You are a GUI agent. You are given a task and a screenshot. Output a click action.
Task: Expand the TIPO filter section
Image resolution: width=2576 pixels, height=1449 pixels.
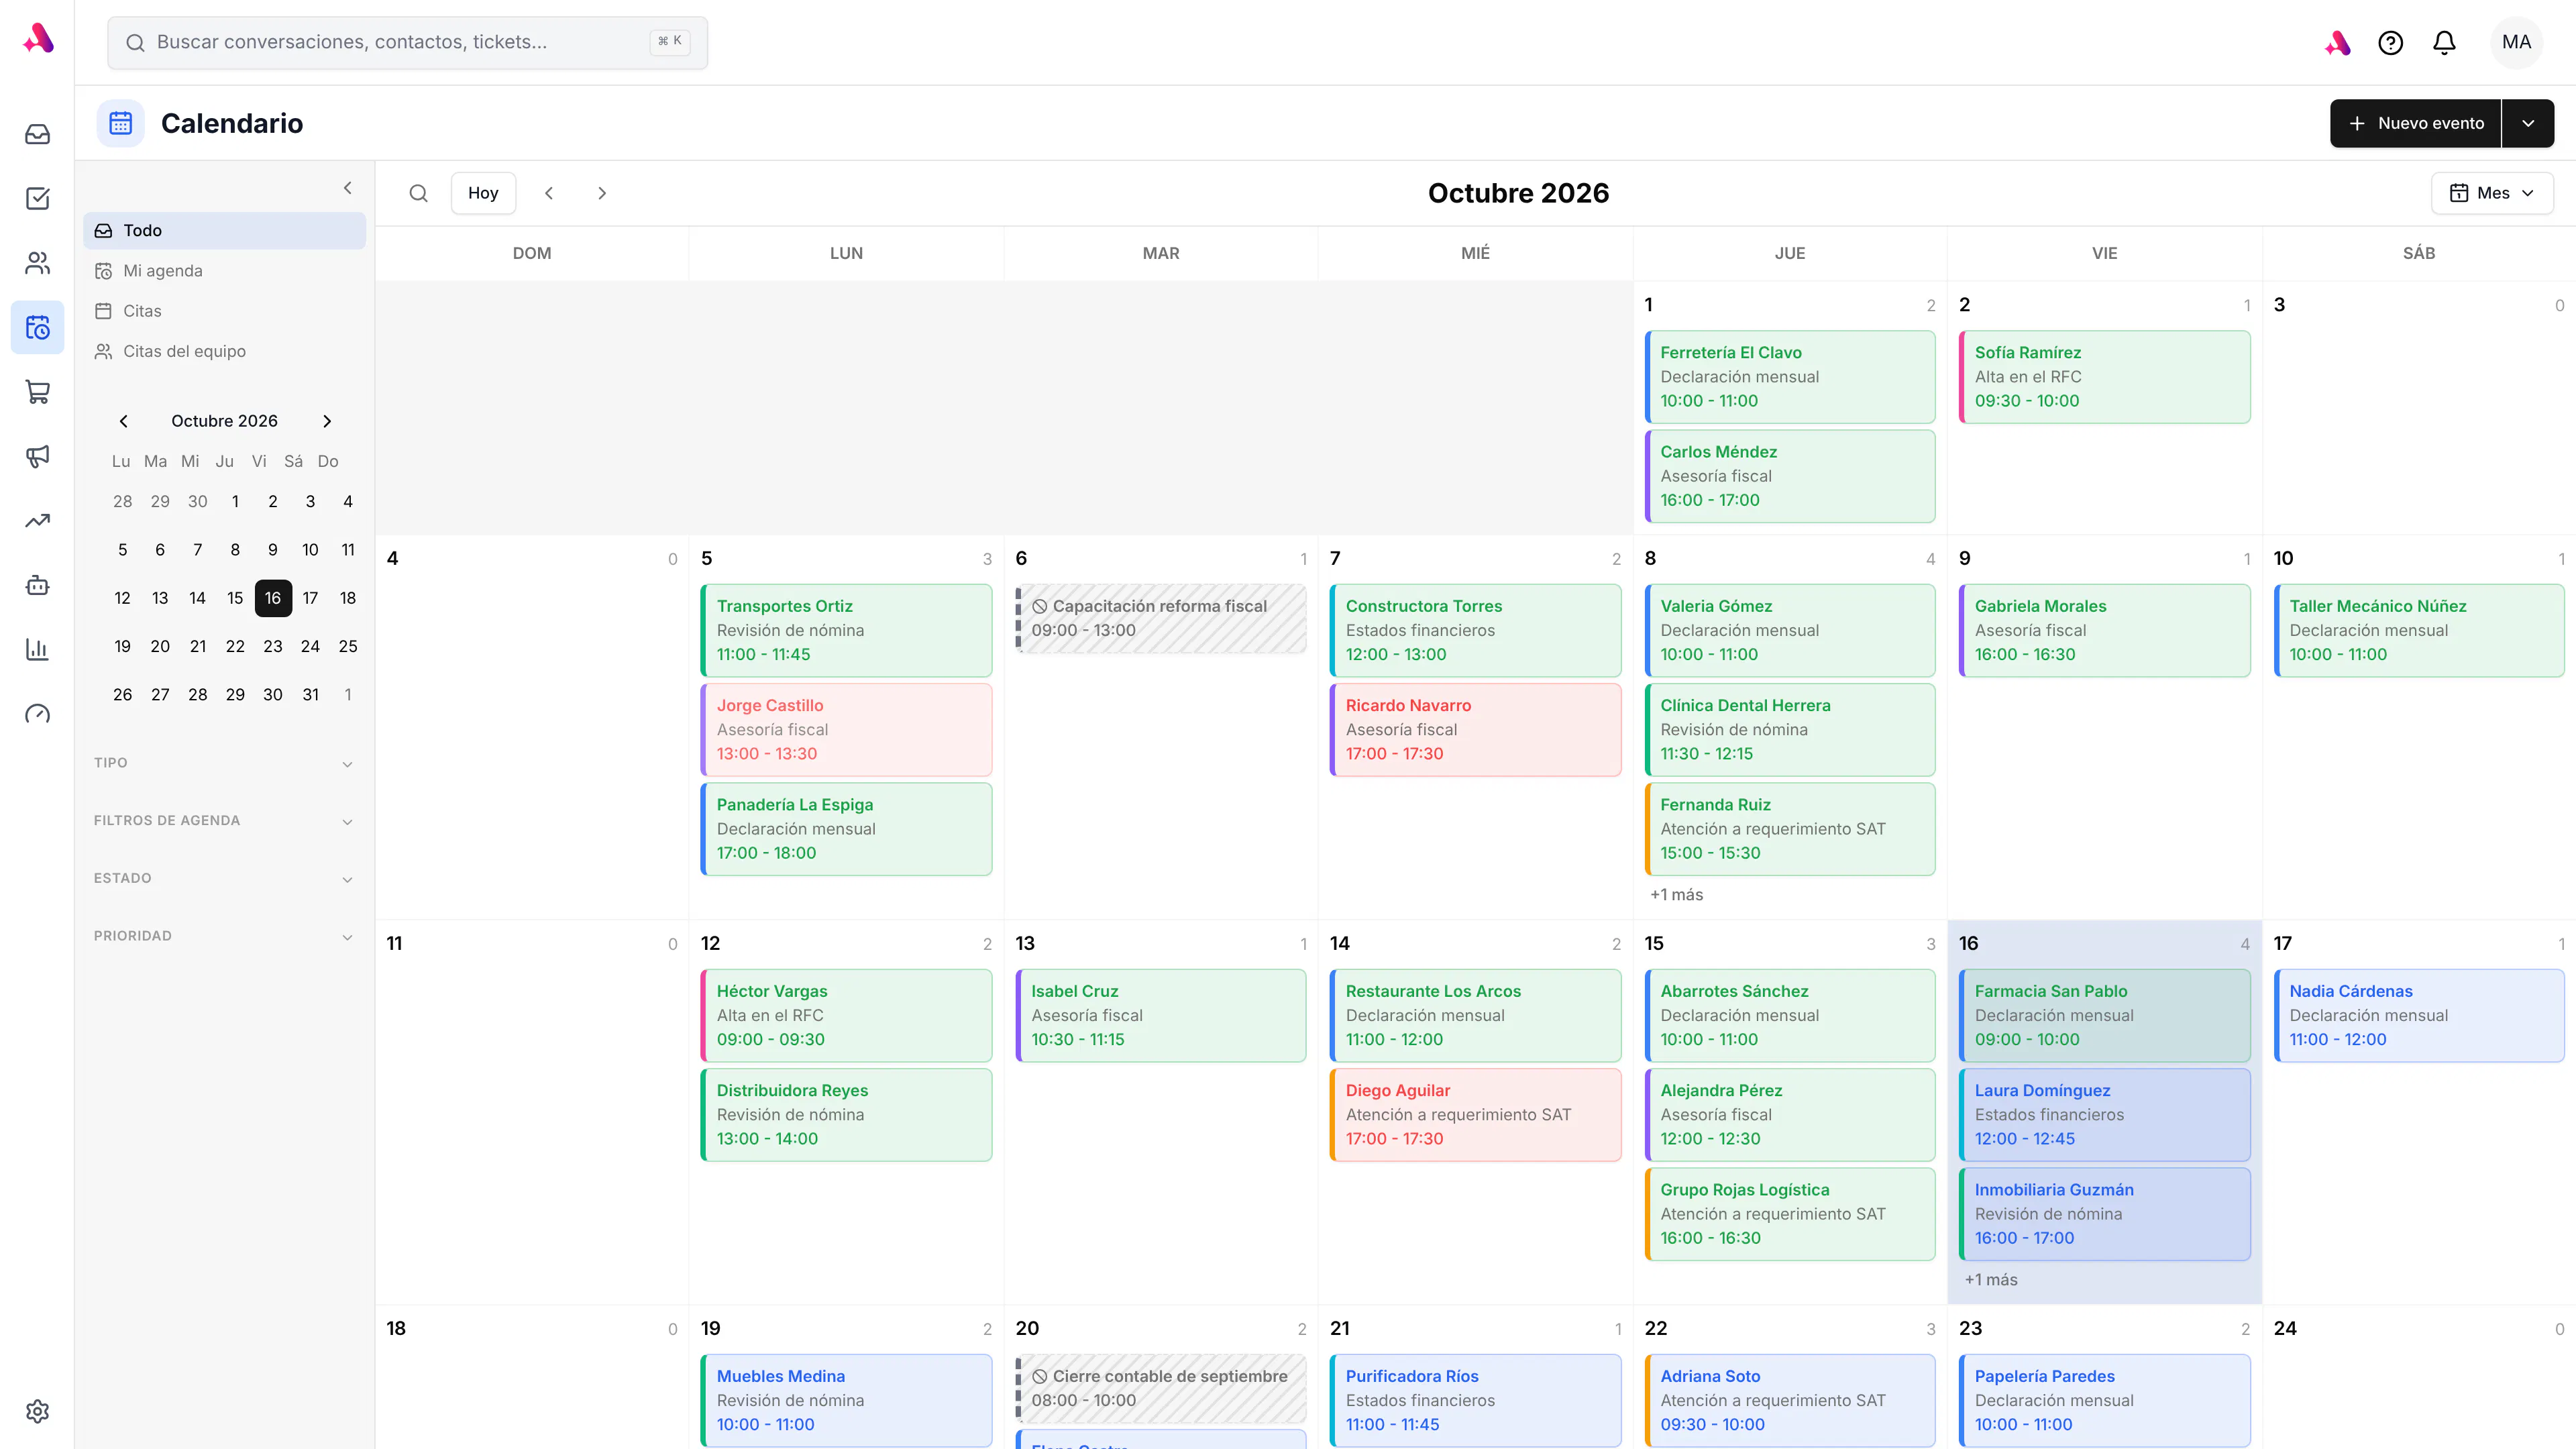(x=224, y=763)
